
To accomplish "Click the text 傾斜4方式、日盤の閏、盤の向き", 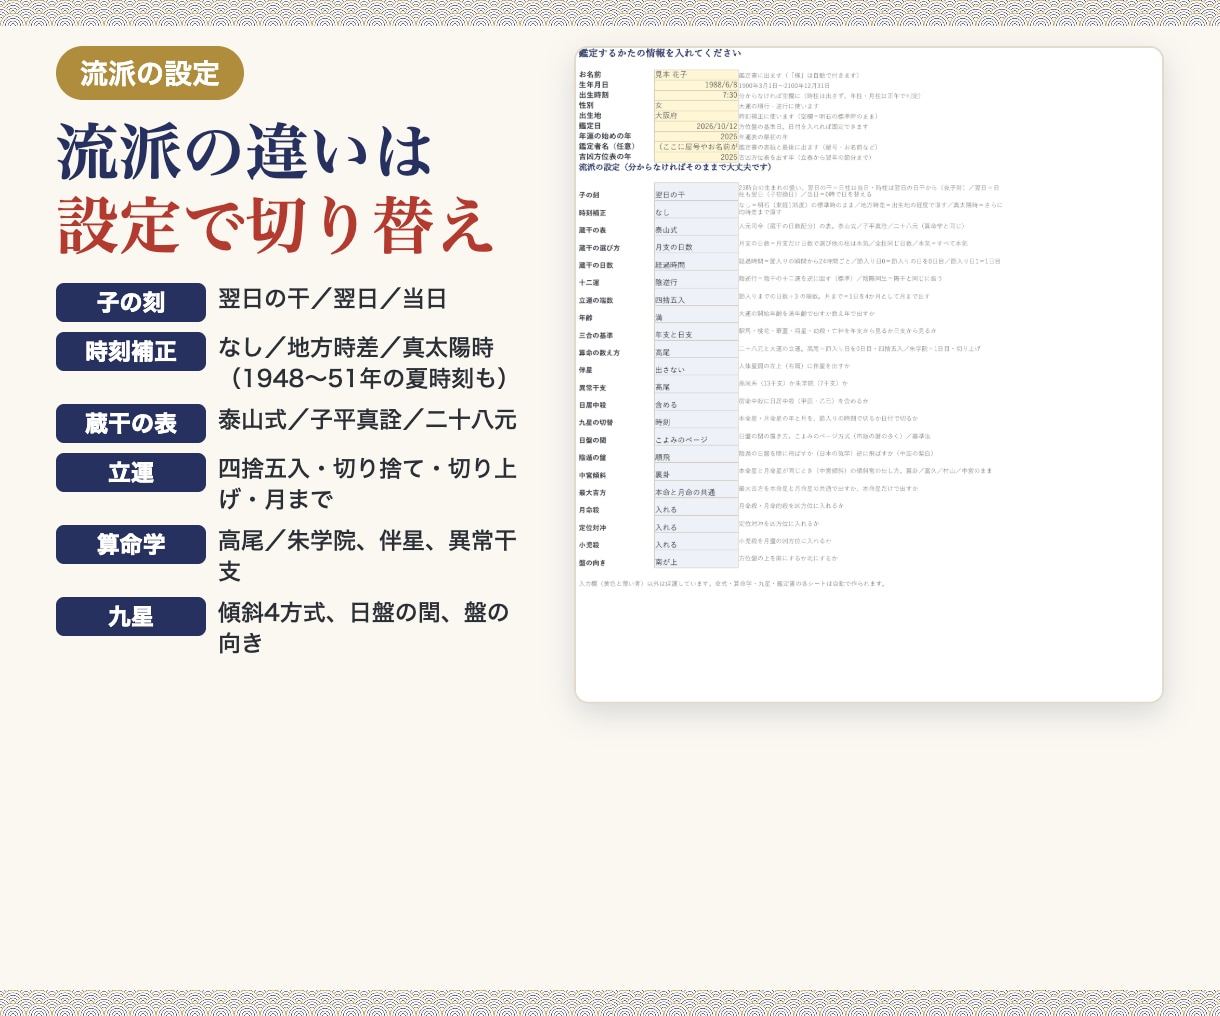I will (x=364, y=627).
